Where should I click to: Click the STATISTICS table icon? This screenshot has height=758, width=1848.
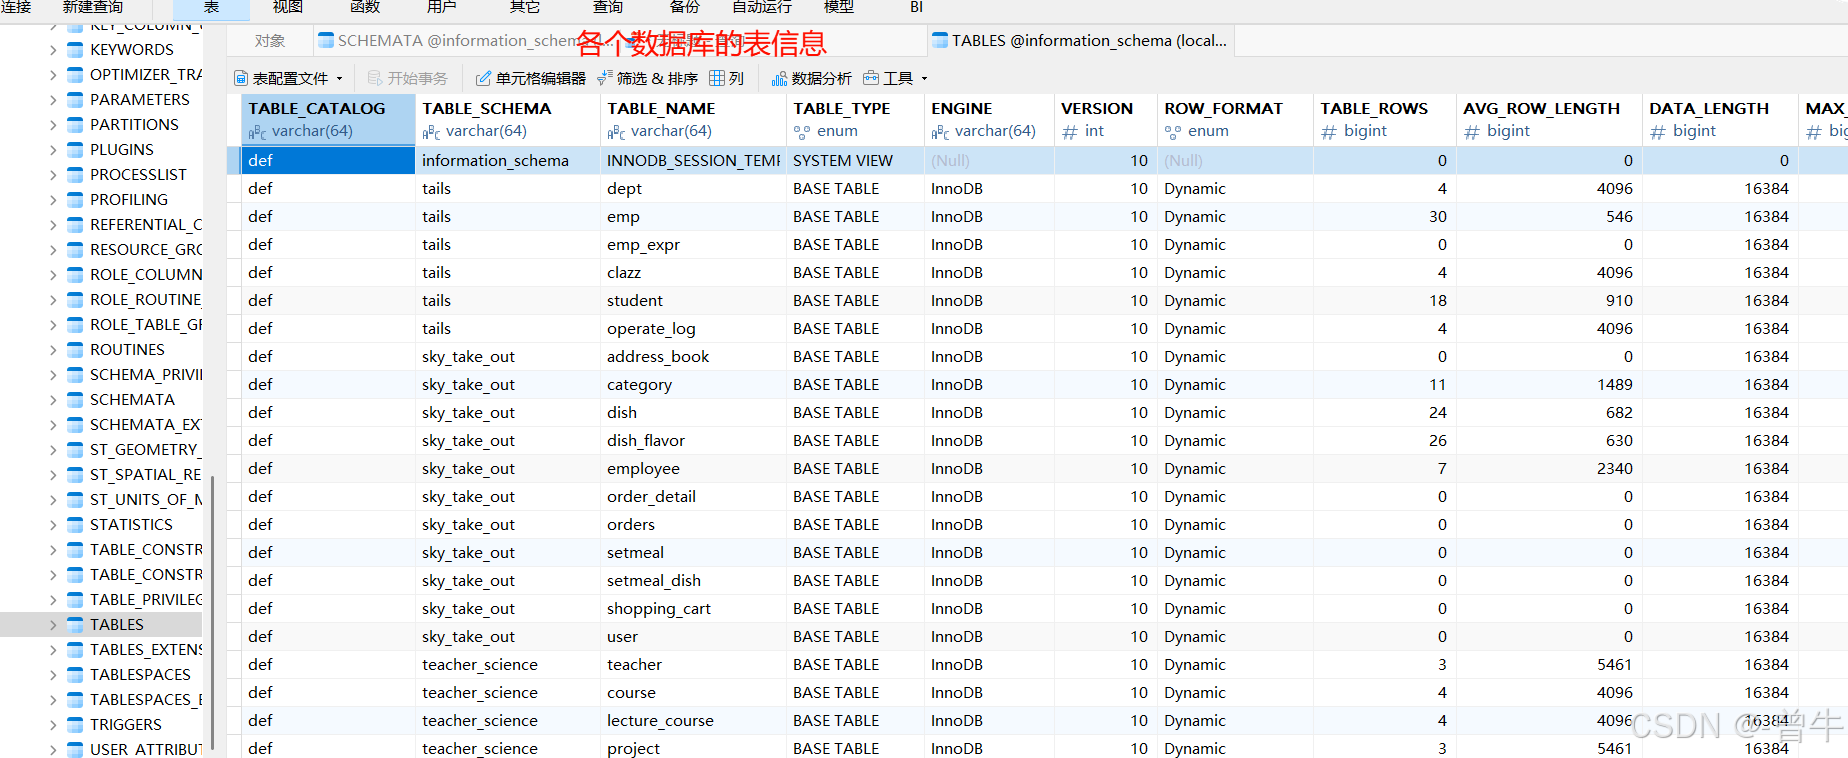click(75, 525)
